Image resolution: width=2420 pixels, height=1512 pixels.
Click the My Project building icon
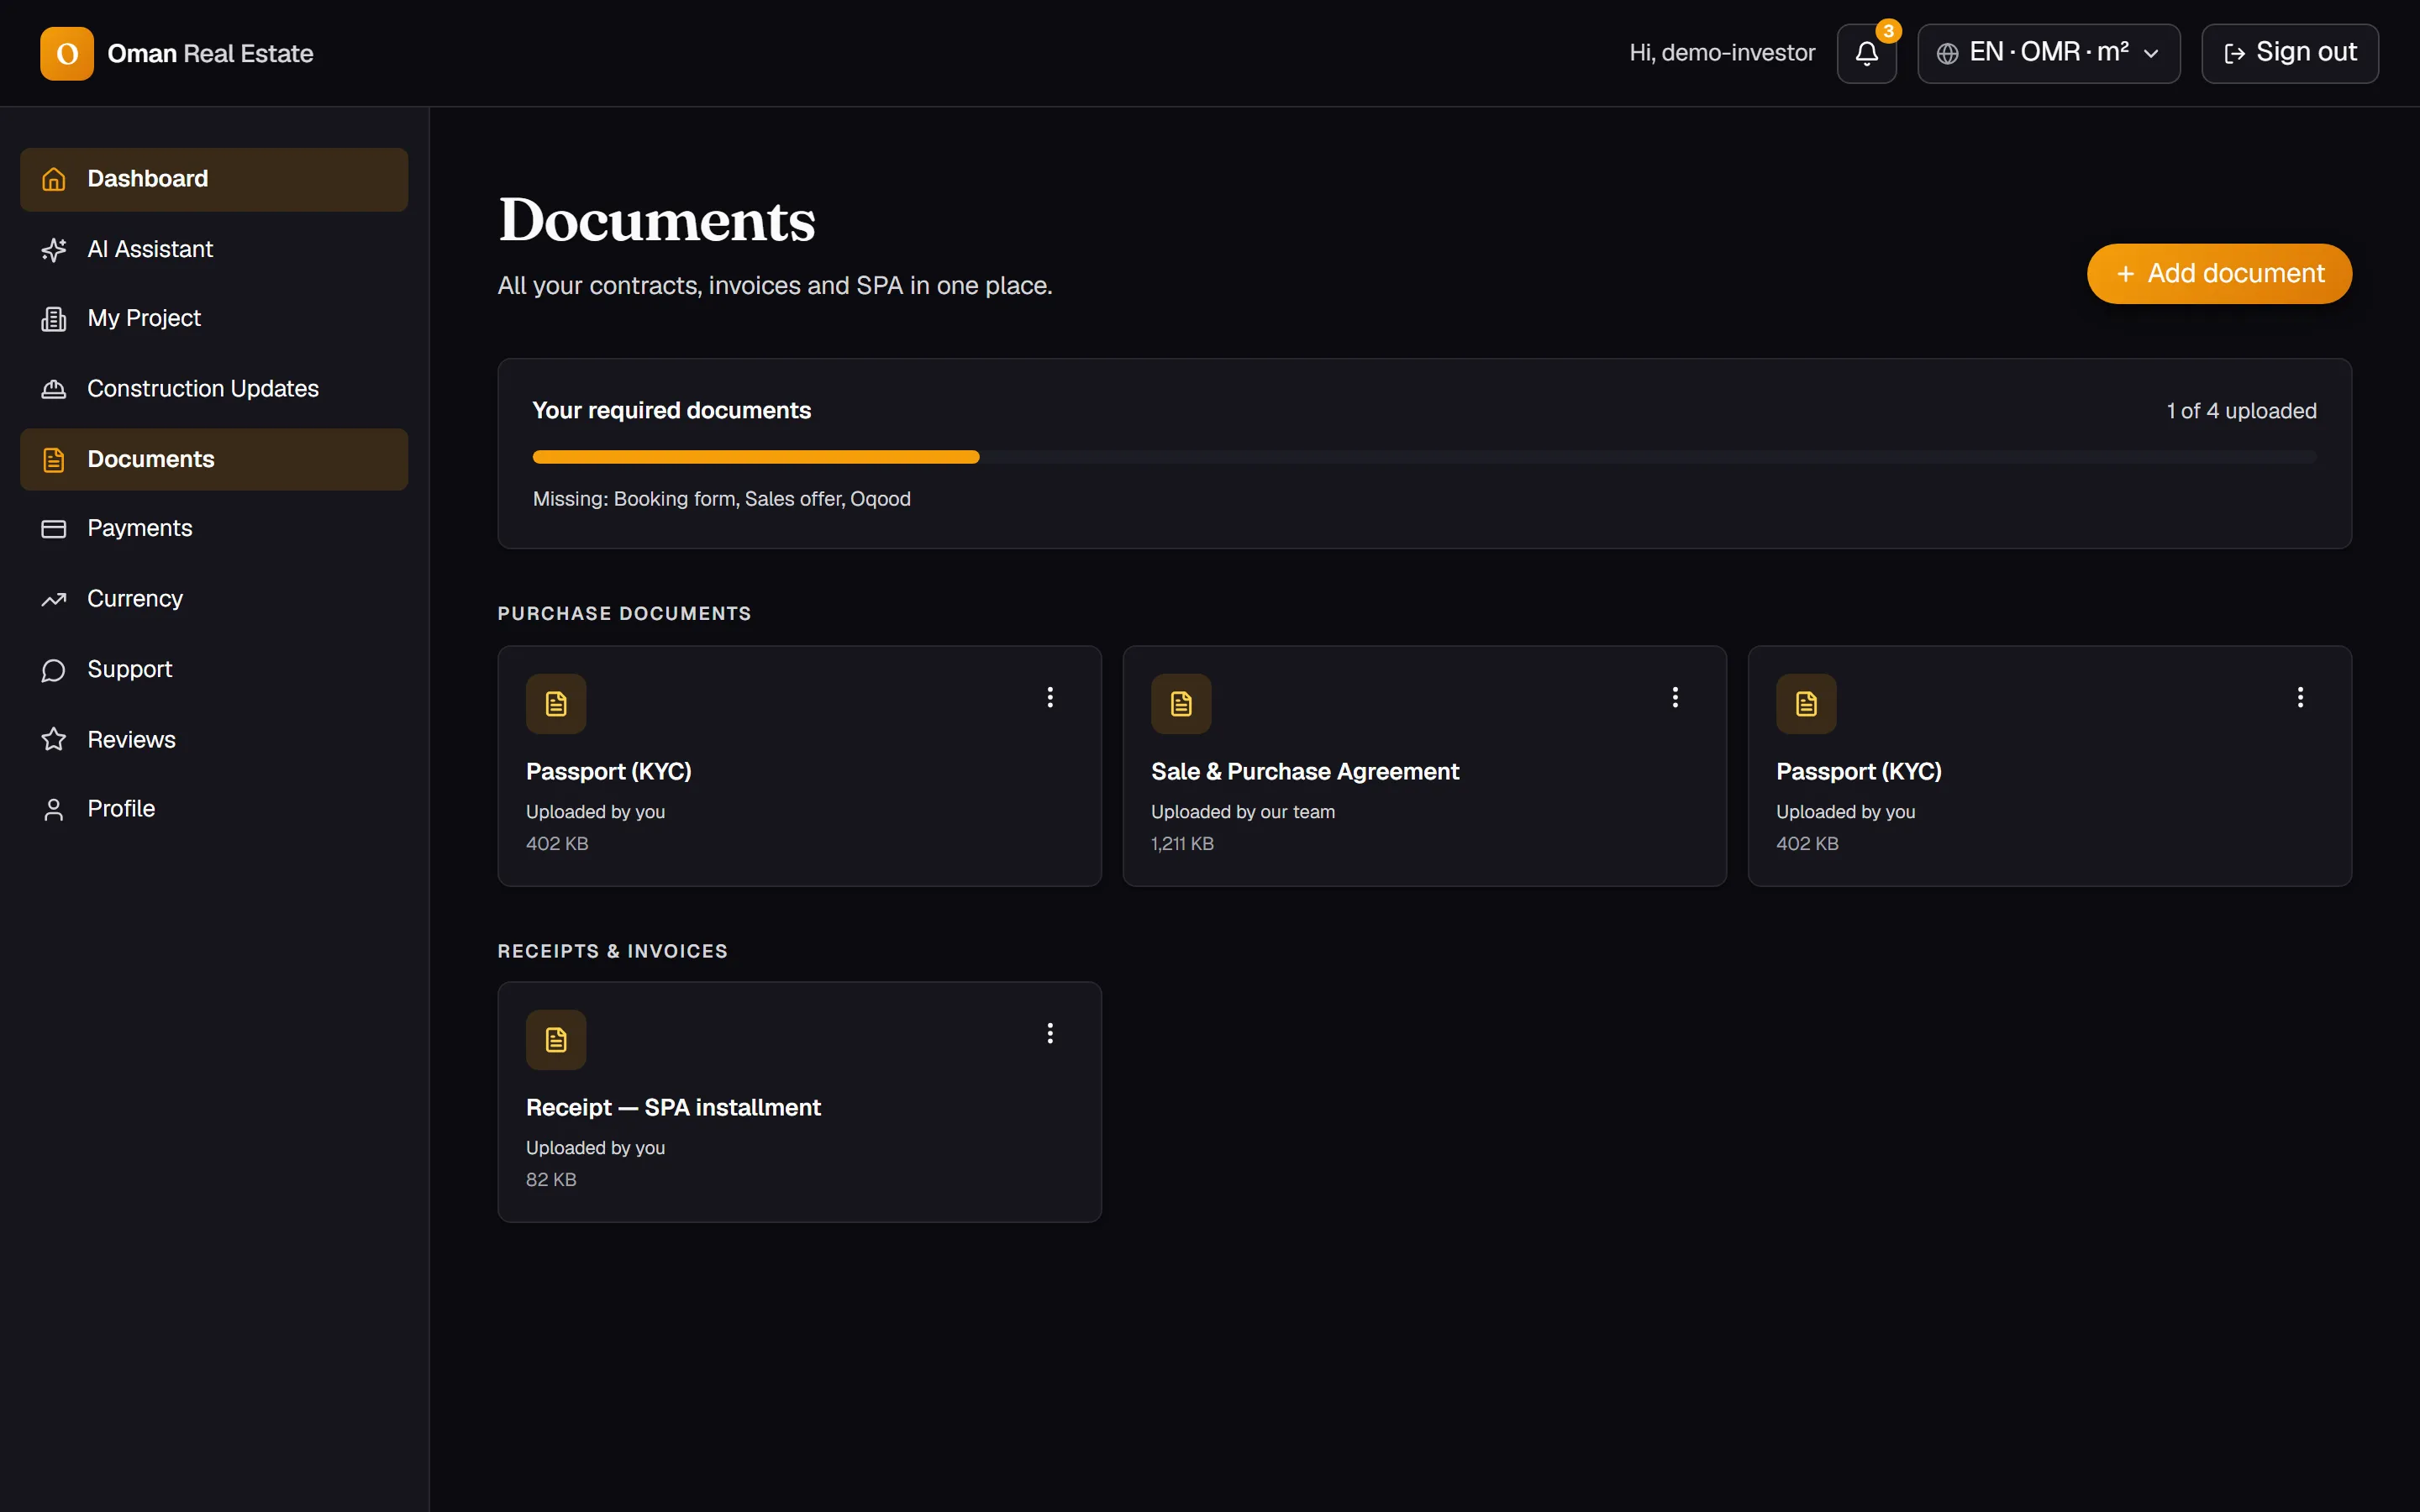[x=54, y=319]
